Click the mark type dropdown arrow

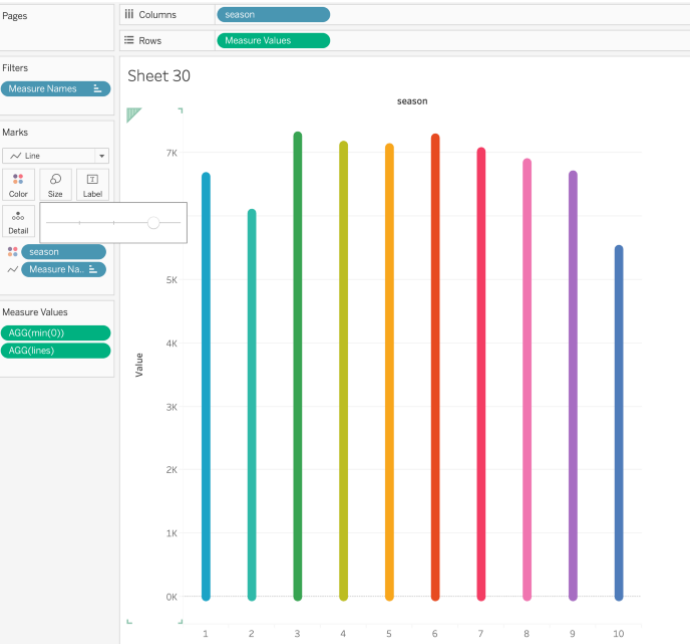click(x=102, y=156)
